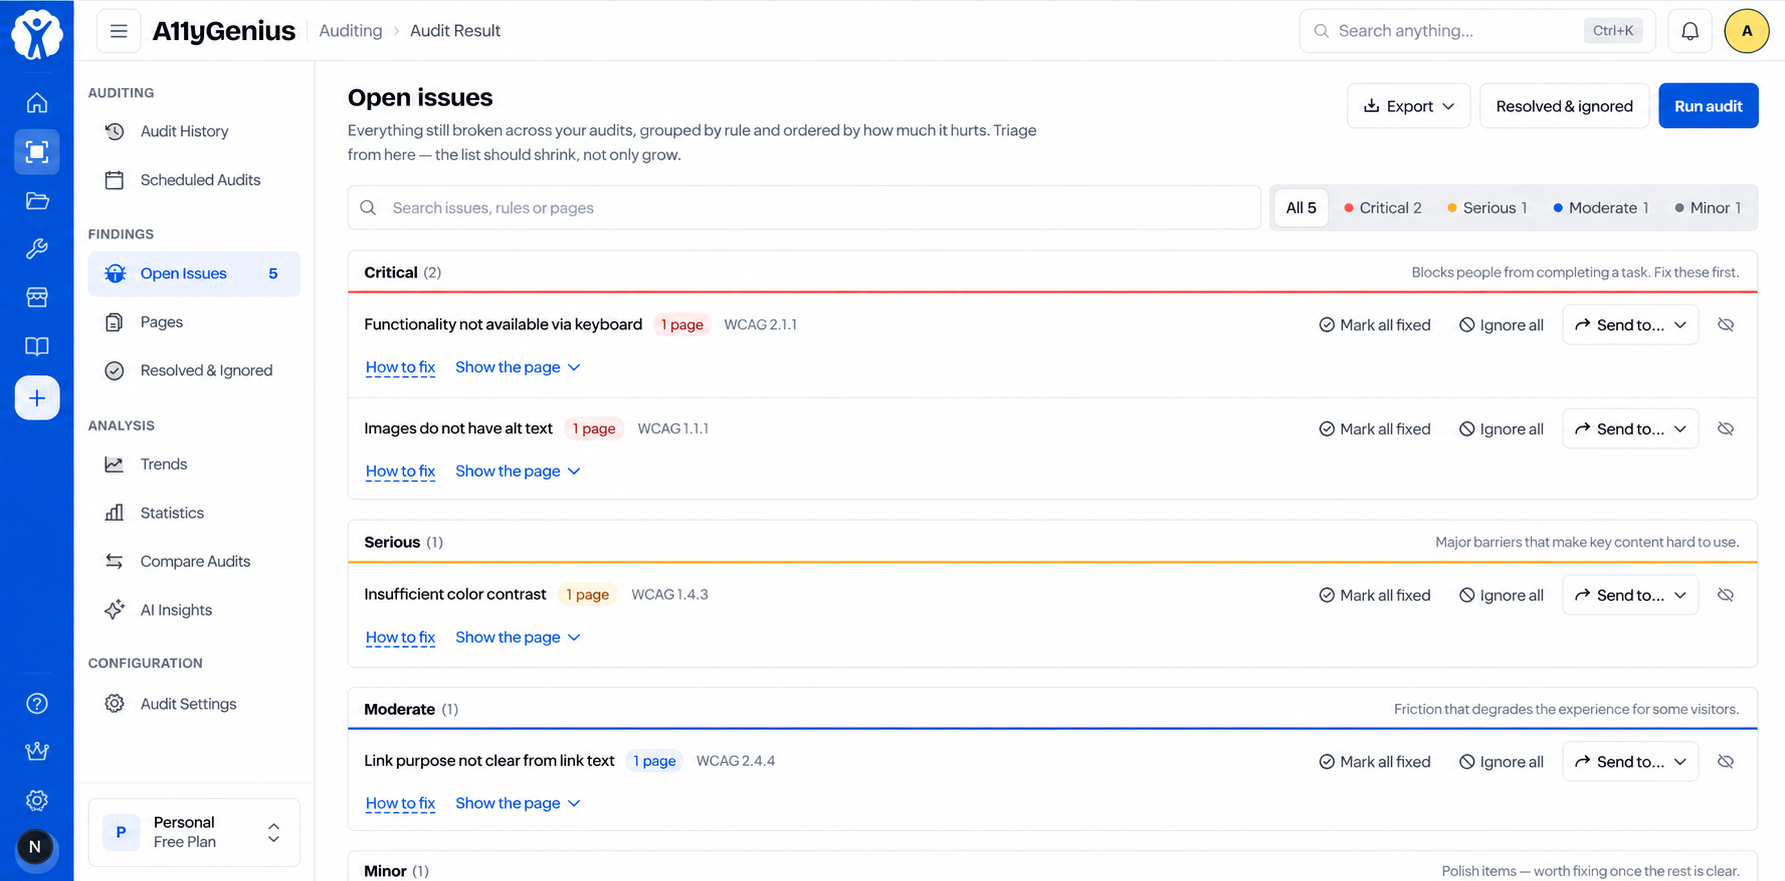Click the plus add button in rail
The width and height of the screenshot is (1785, 881).
[x=37, y=398]
